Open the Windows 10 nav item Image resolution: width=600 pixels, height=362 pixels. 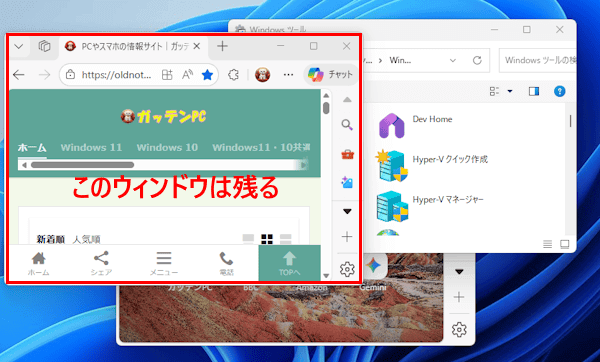pos(167,148)
